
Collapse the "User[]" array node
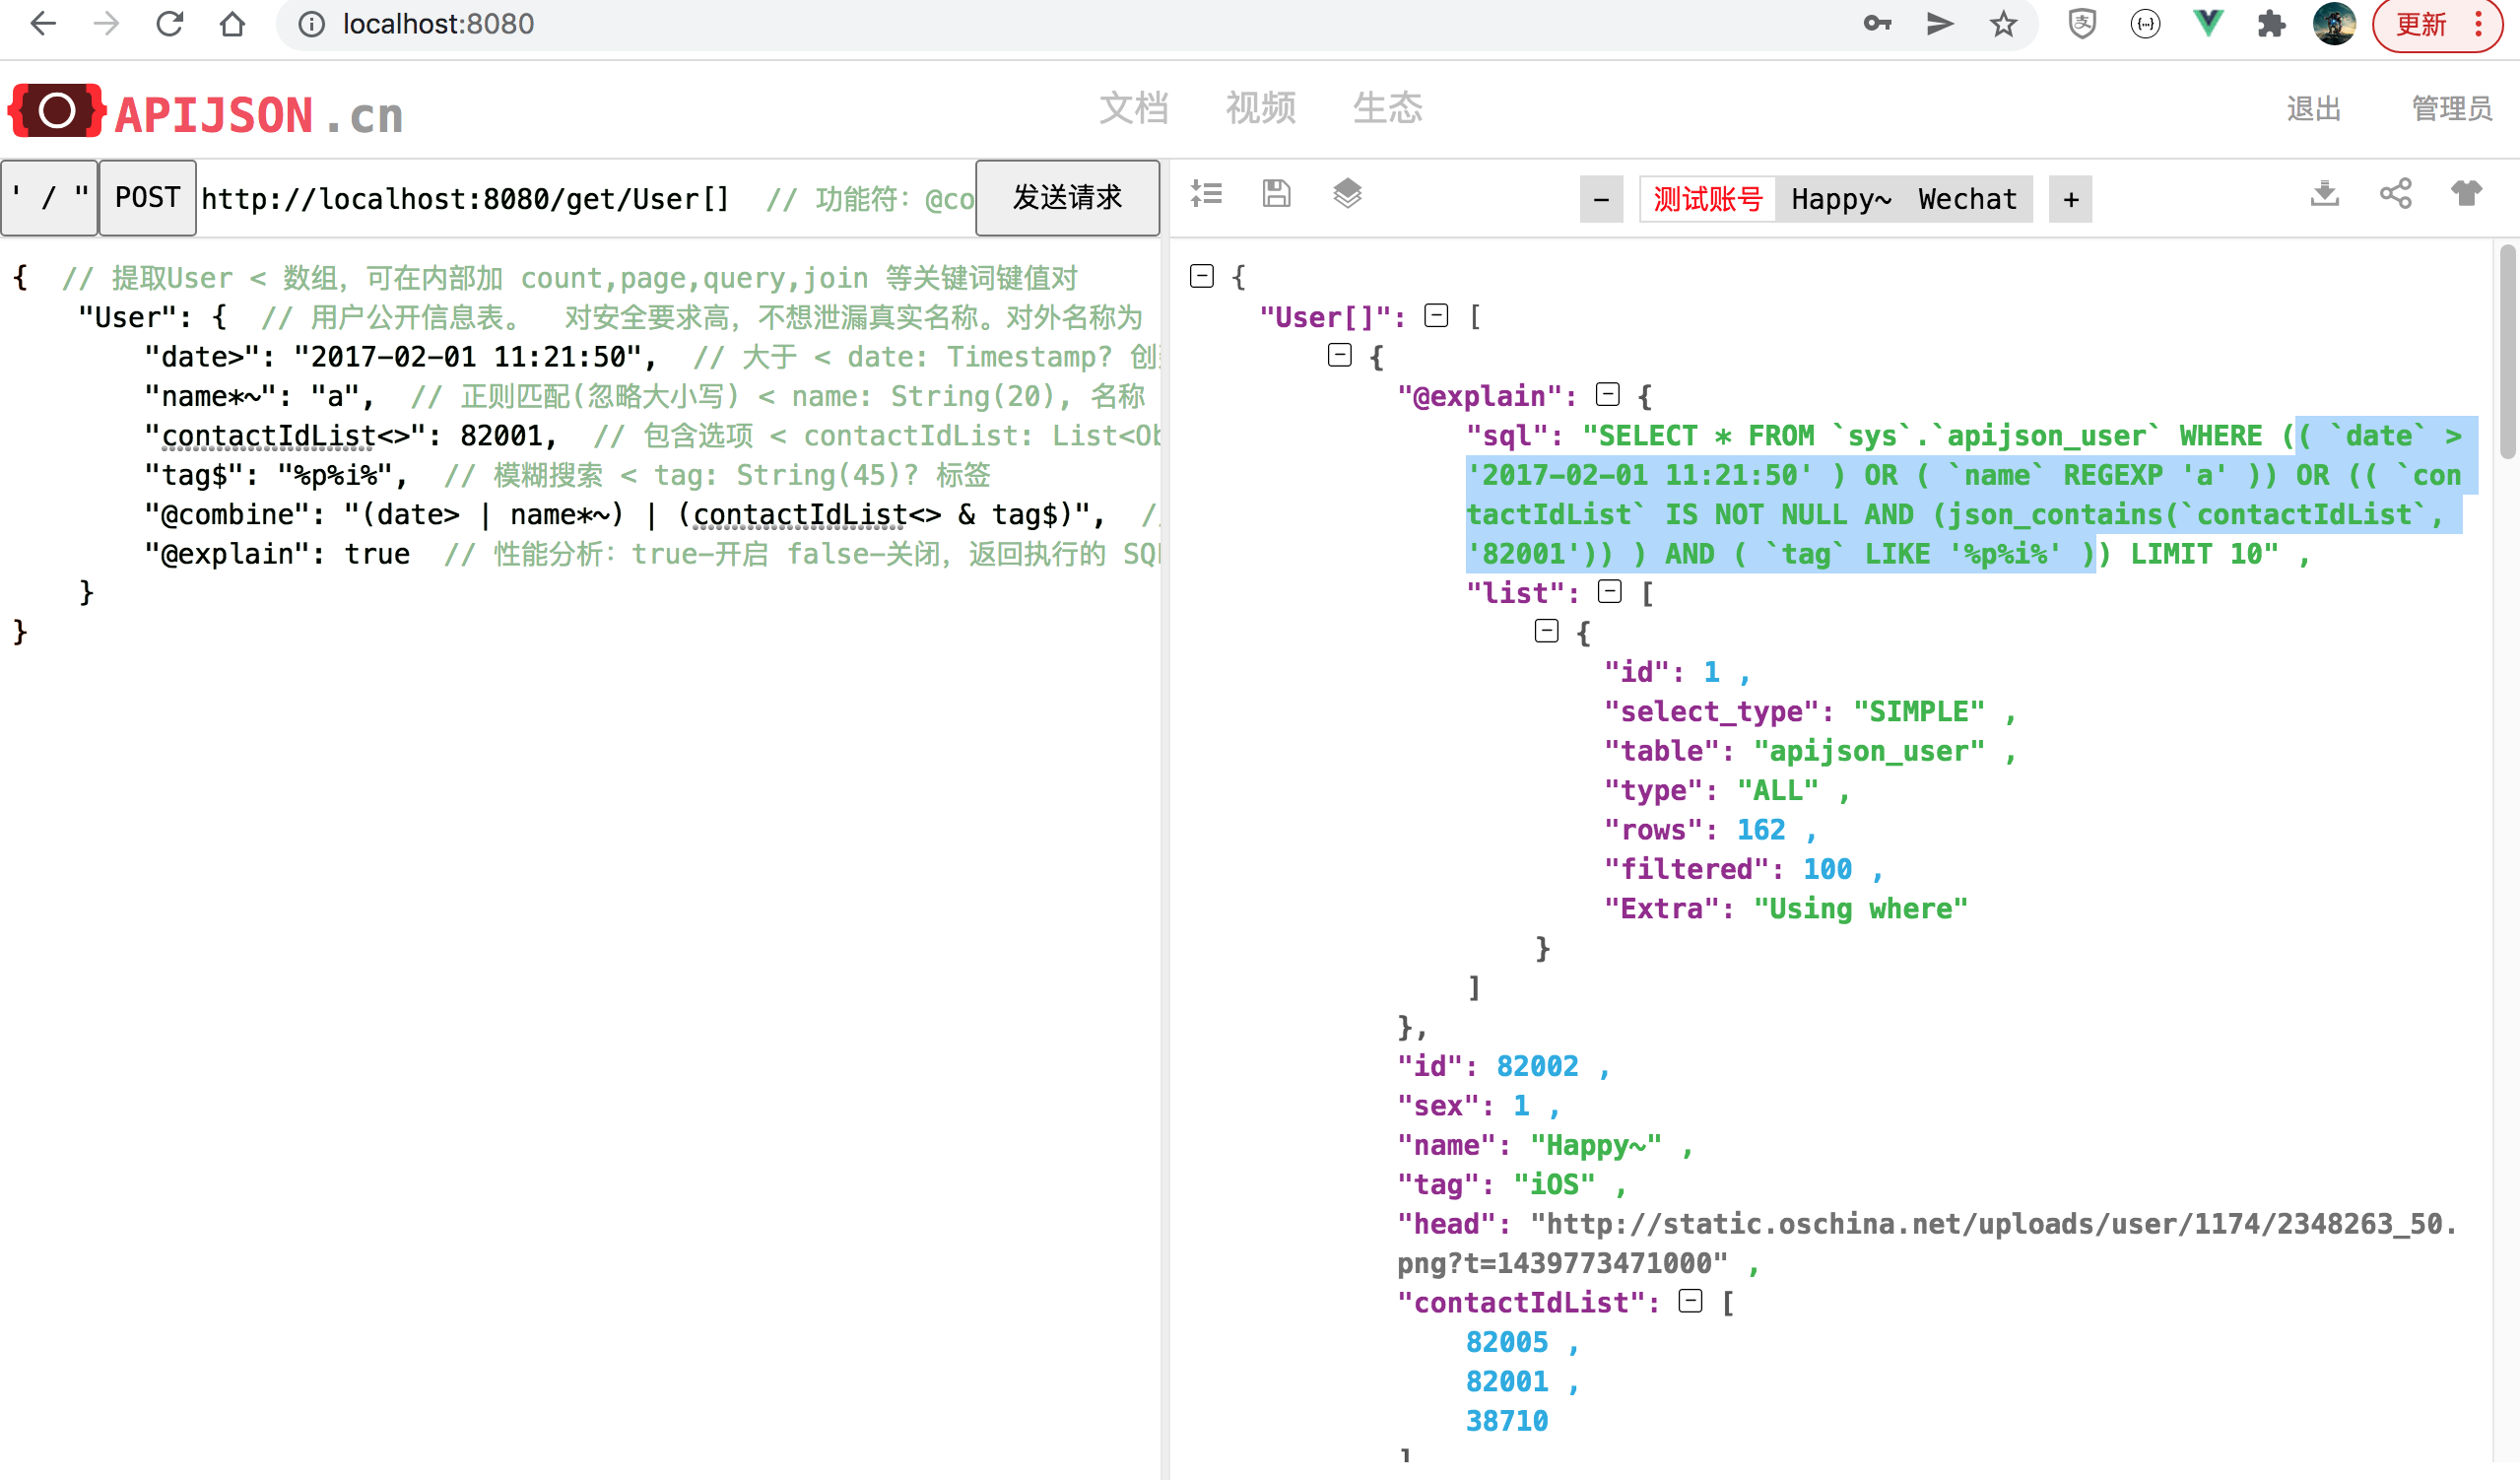[x=1436, y=316]
